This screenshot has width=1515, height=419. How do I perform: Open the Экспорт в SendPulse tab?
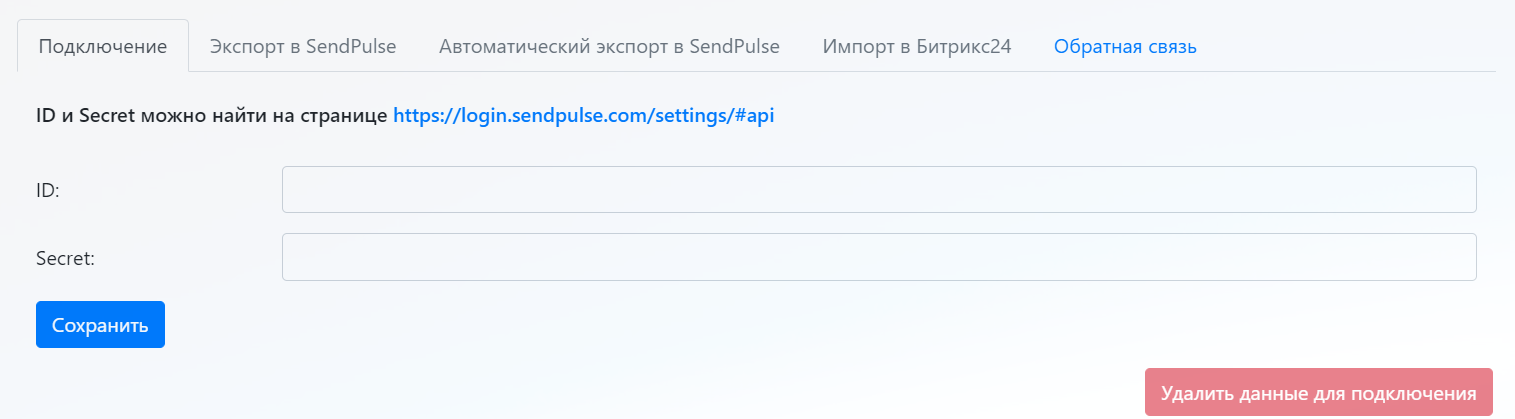pos(303,46)
